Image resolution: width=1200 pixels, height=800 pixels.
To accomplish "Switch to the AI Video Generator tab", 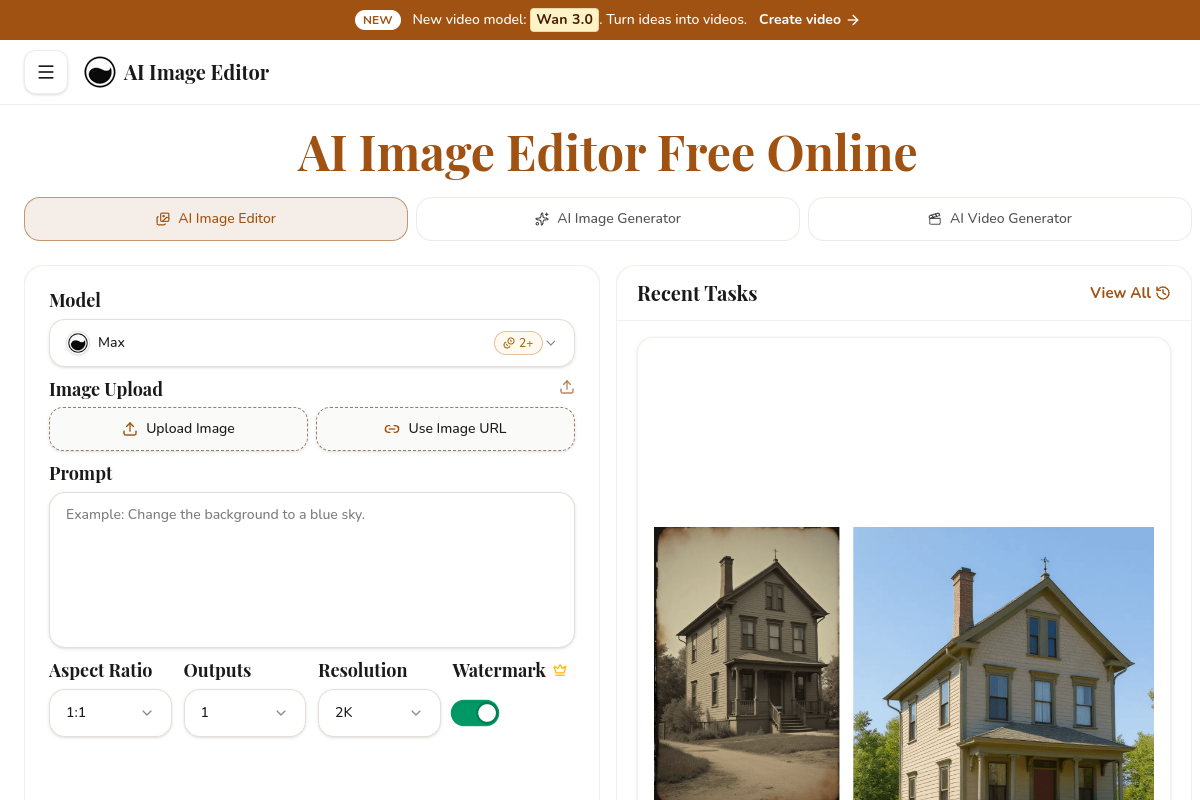I will (1000, 219).
